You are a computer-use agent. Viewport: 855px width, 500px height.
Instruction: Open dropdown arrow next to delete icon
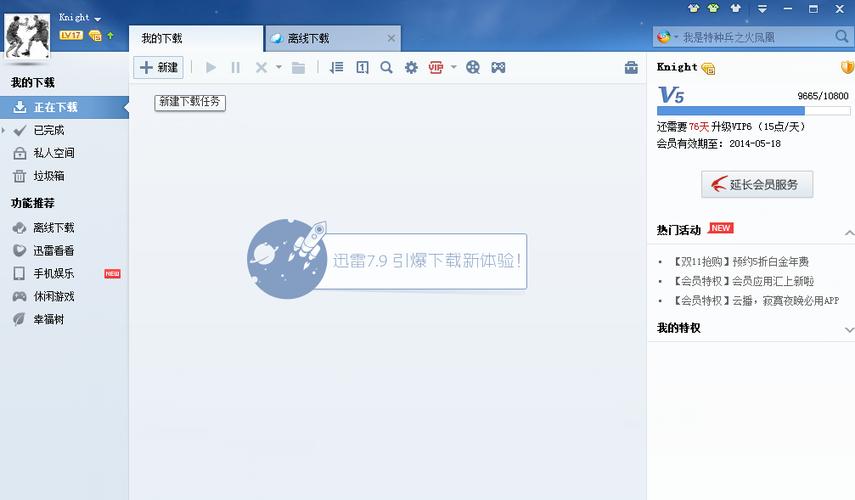pyautogui.click(x=279, y=68)
